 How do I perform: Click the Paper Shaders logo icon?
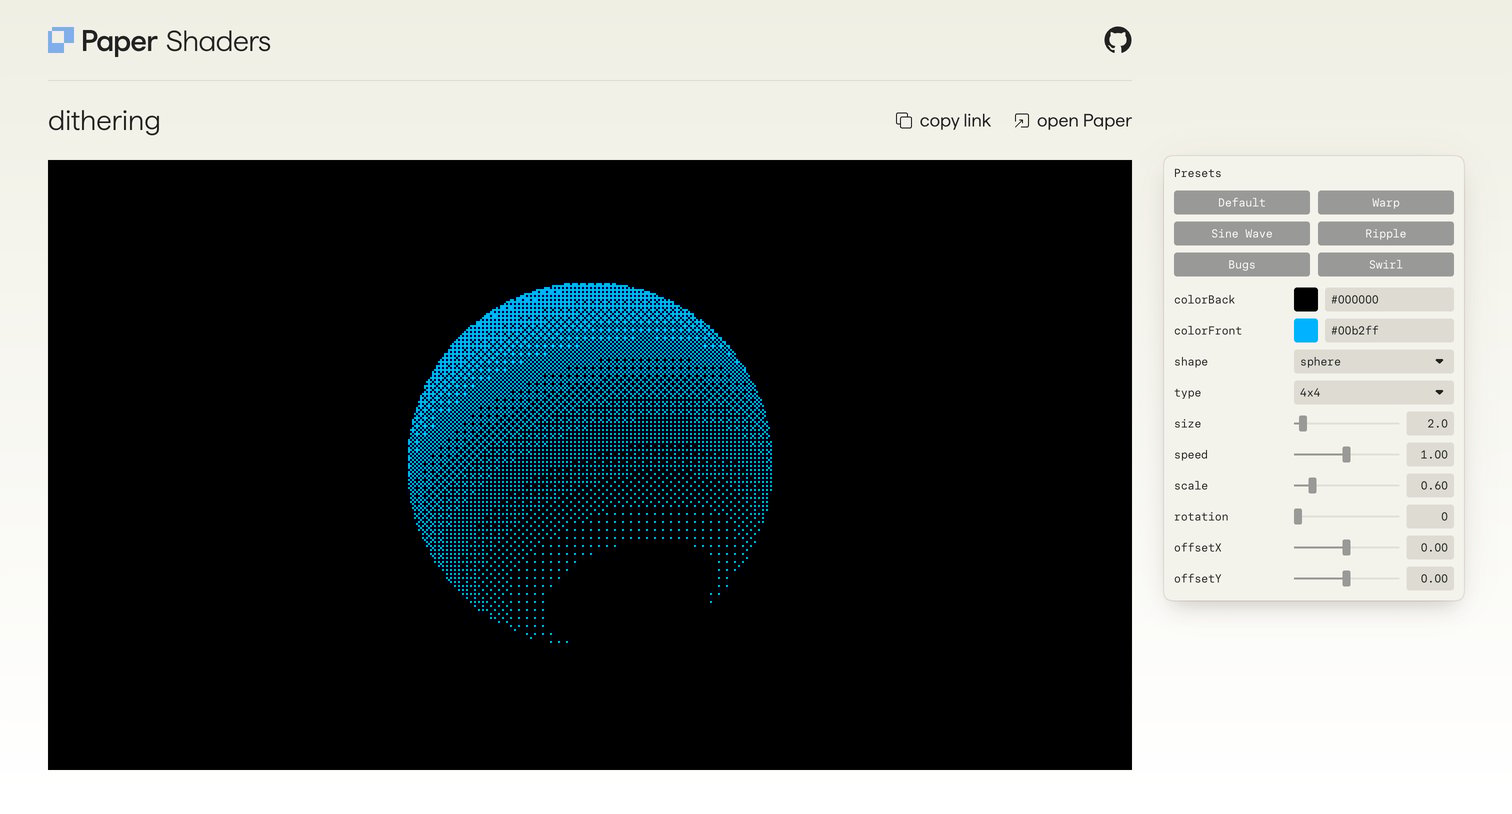[61, 40]
